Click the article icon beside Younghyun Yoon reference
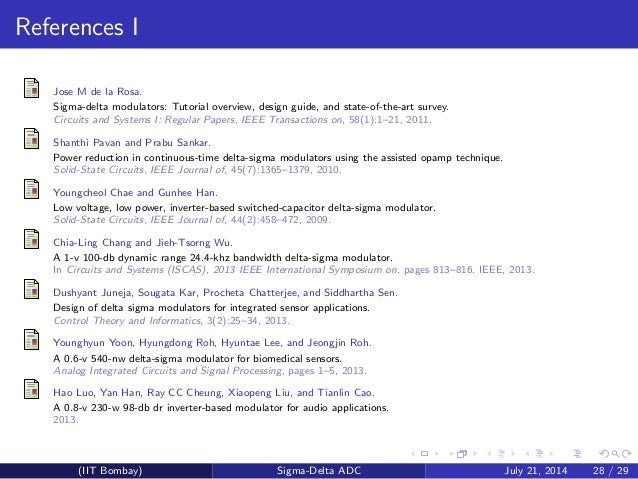This screenshot has width=638, height=479. (x=31, y=339)
